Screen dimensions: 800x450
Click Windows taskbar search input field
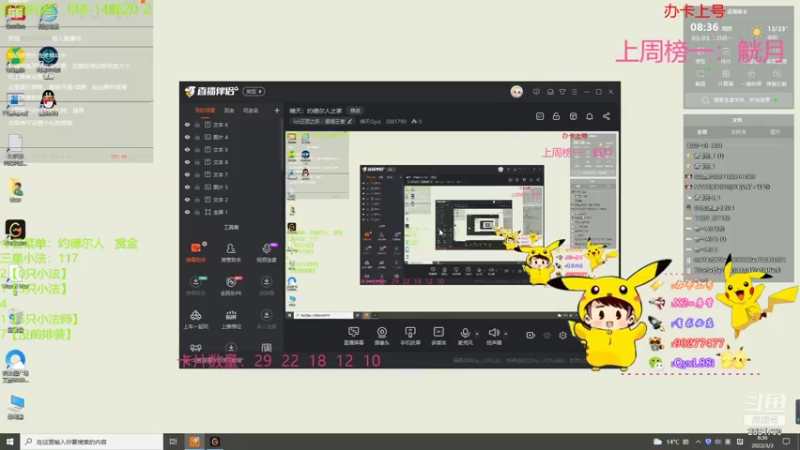(x=92, y=442)
